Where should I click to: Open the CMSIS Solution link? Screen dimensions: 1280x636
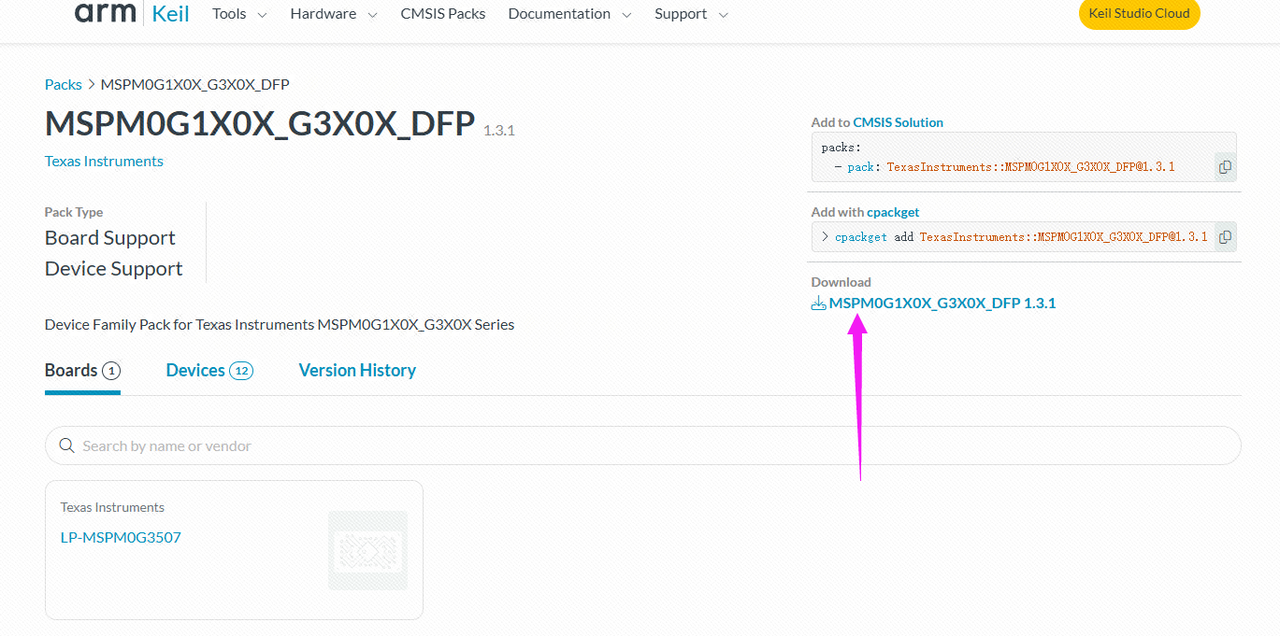coord(898,122)
